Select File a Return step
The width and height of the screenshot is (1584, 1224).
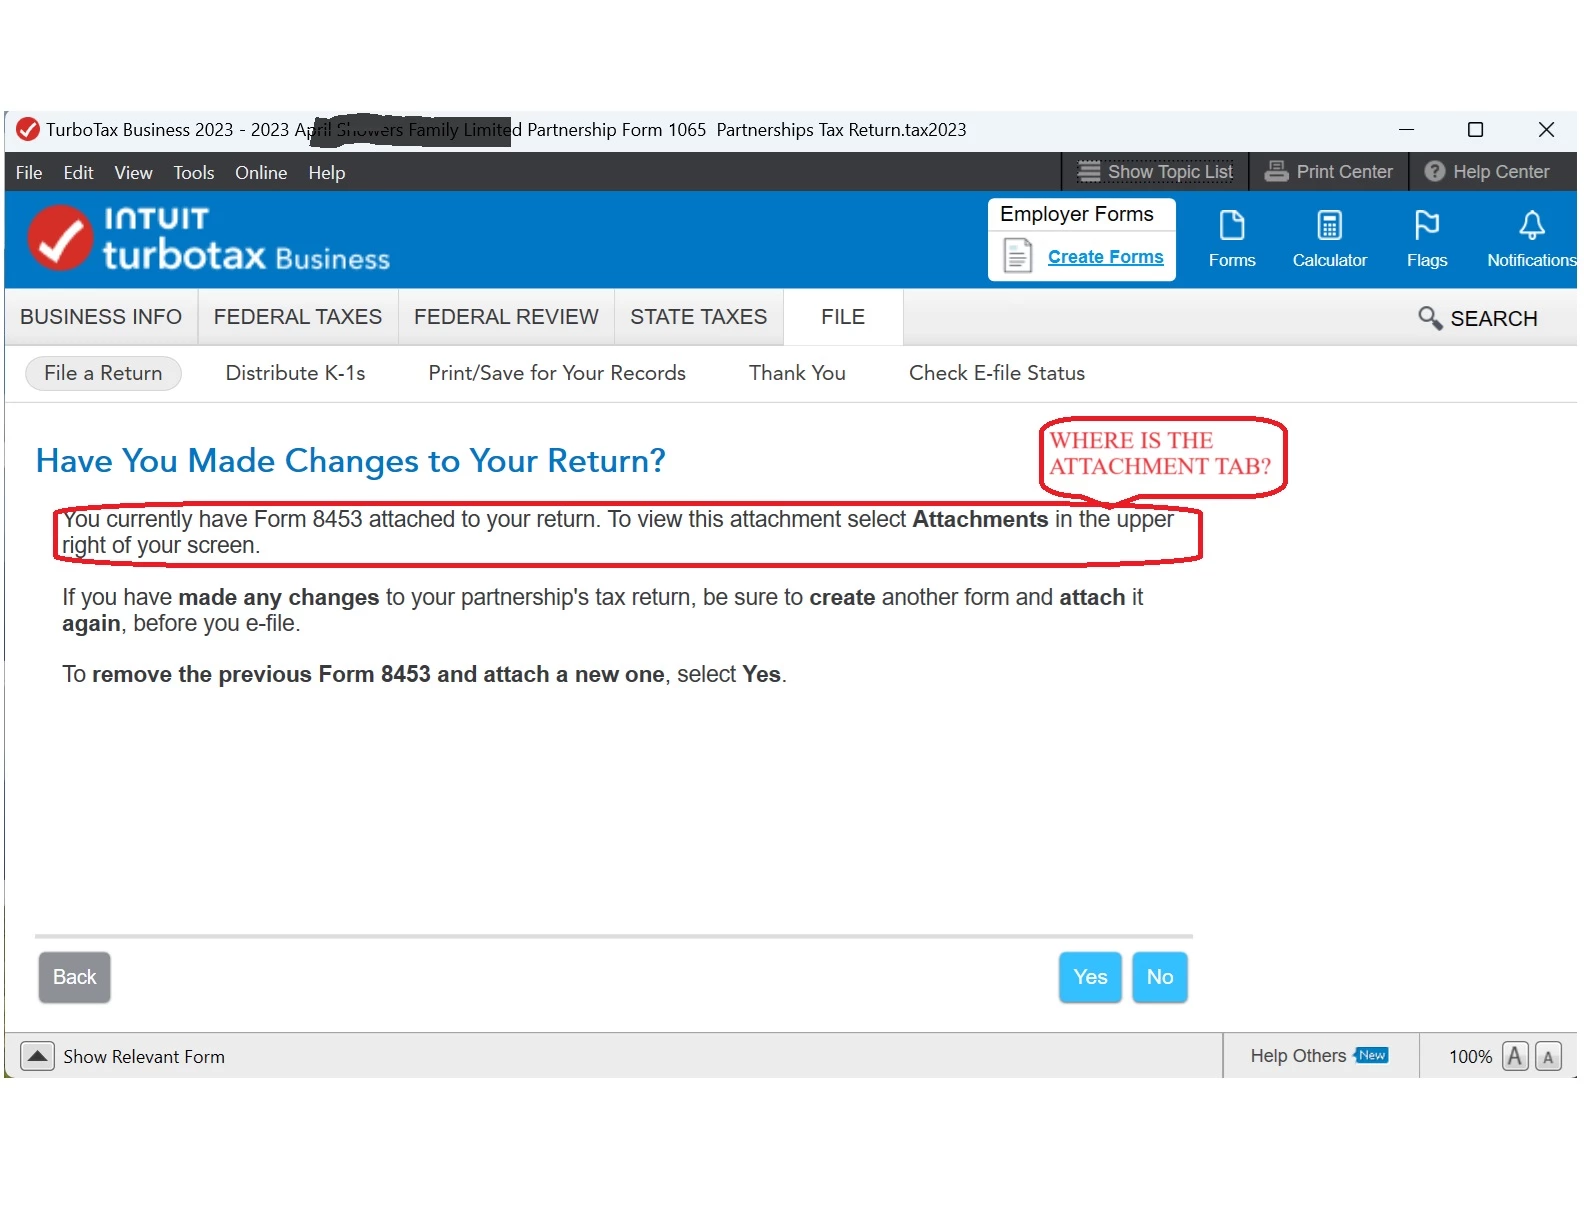tap(103, 373)
